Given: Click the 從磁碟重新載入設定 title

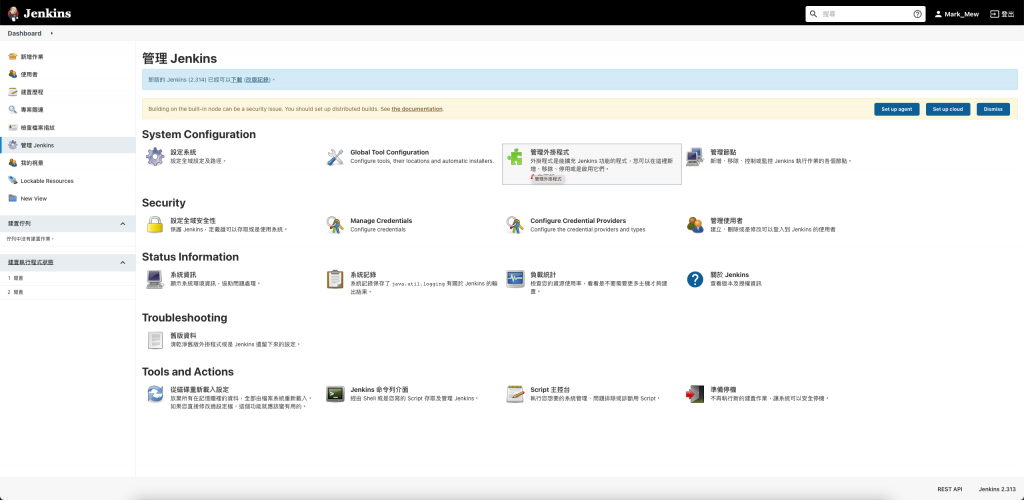Looking at the screenshot, I should [x=199, y=390].
